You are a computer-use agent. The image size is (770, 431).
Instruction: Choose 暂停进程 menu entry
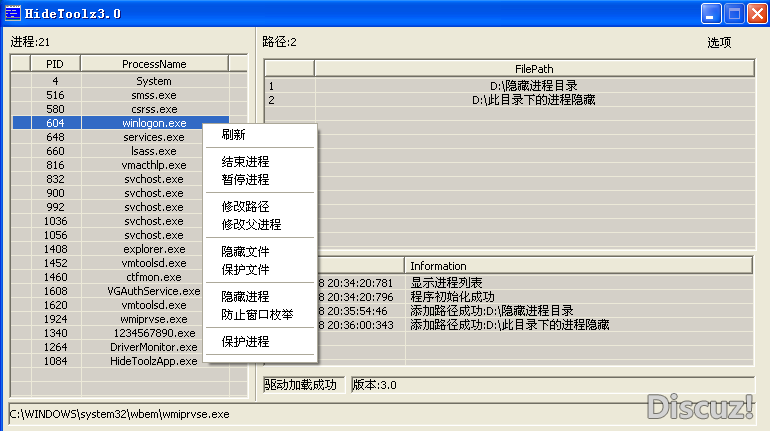pos(260,180)
